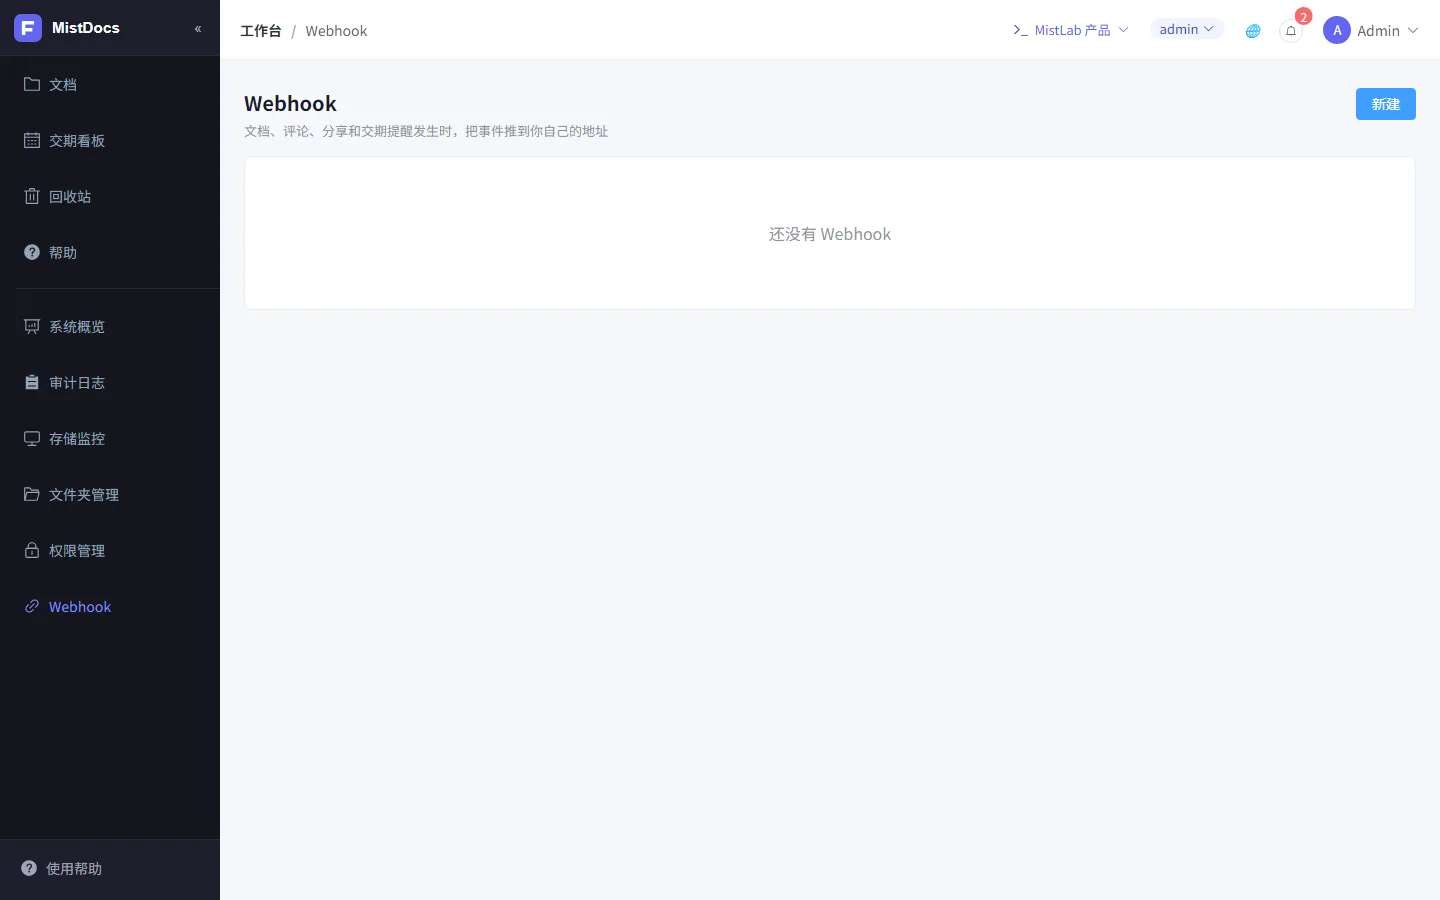This screenshot has height=900, width=1440.
Task: Open 系统概览 menu item
Action: pos(110,326)
